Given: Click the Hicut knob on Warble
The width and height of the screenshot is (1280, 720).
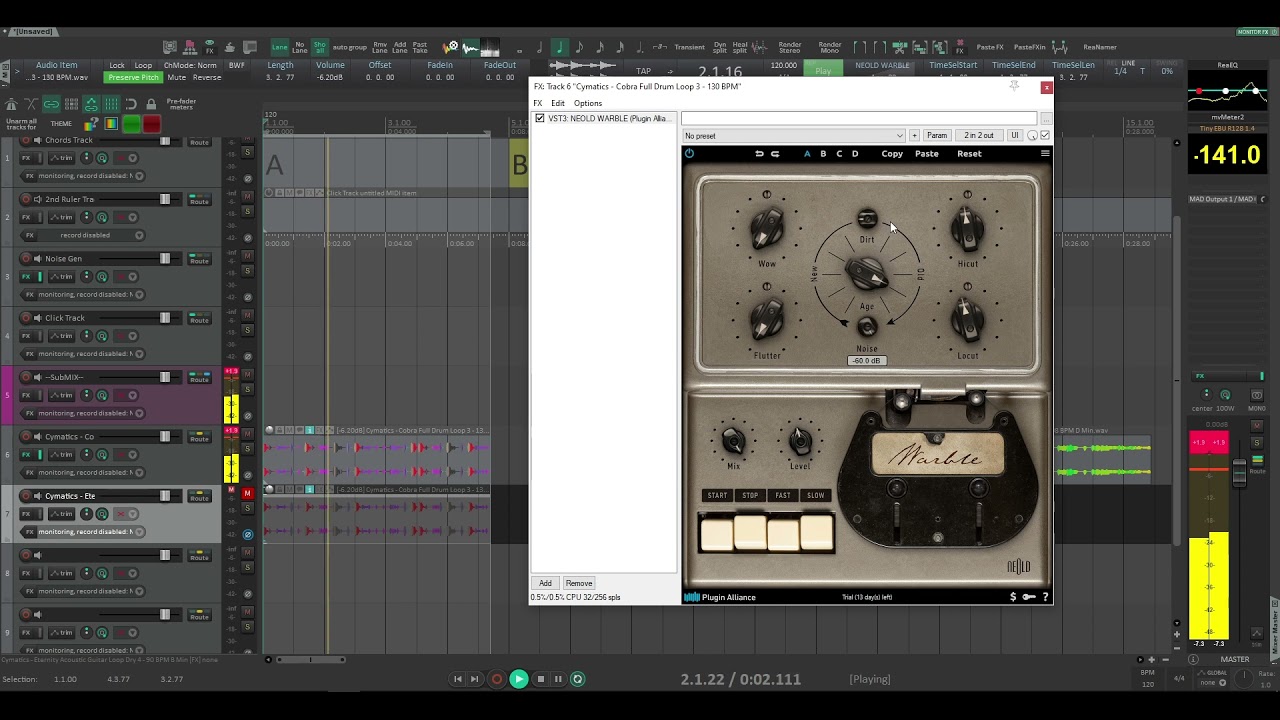Looking at the screenshot, I should [967, 229].
